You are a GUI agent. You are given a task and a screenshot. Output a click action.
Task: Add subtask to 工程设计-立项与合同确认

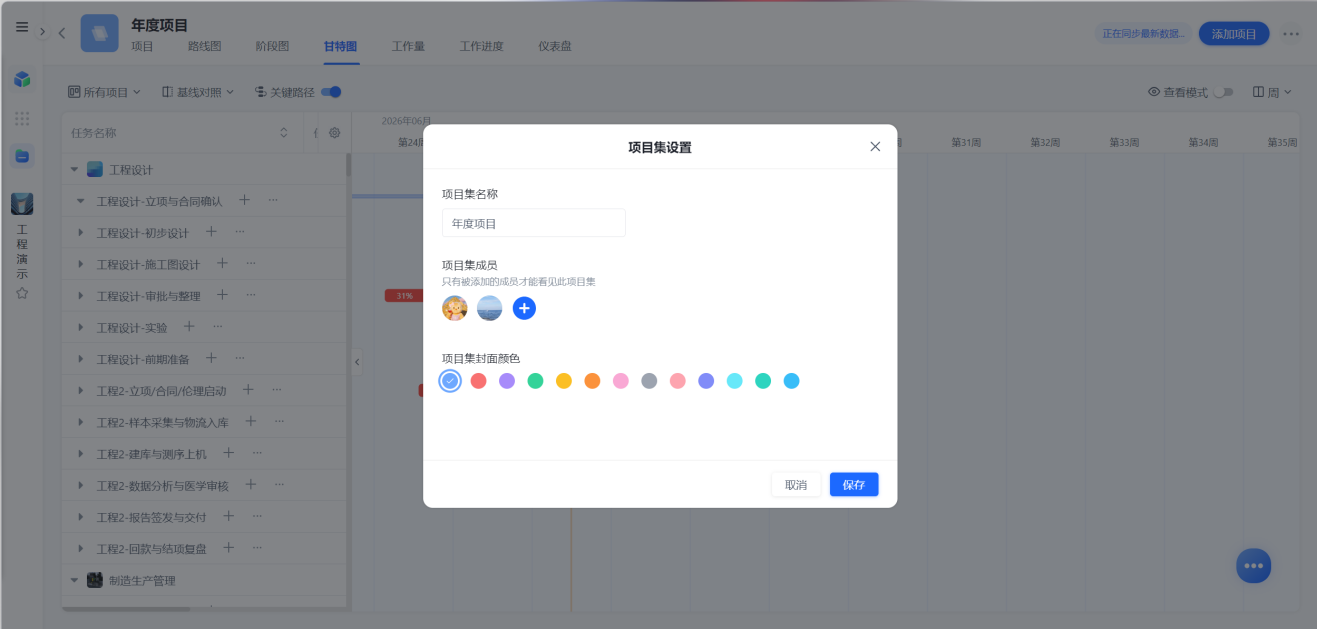(x=244, y=200)
